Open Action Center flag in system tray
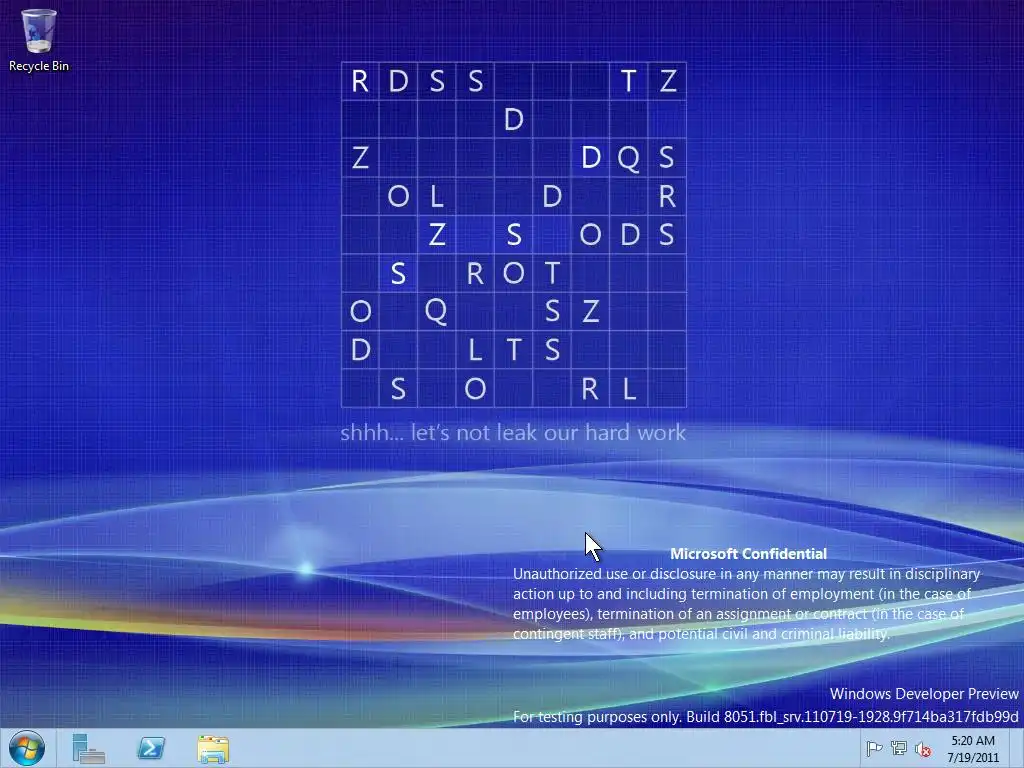 click(x=874, y=748)
